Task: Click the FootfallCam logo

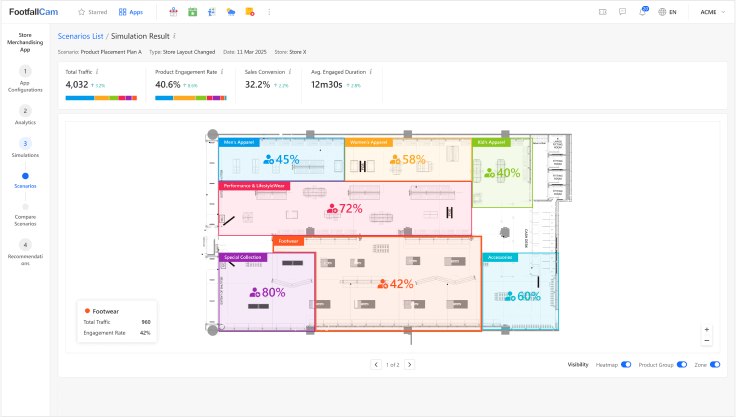Action: tap(33, 12)
